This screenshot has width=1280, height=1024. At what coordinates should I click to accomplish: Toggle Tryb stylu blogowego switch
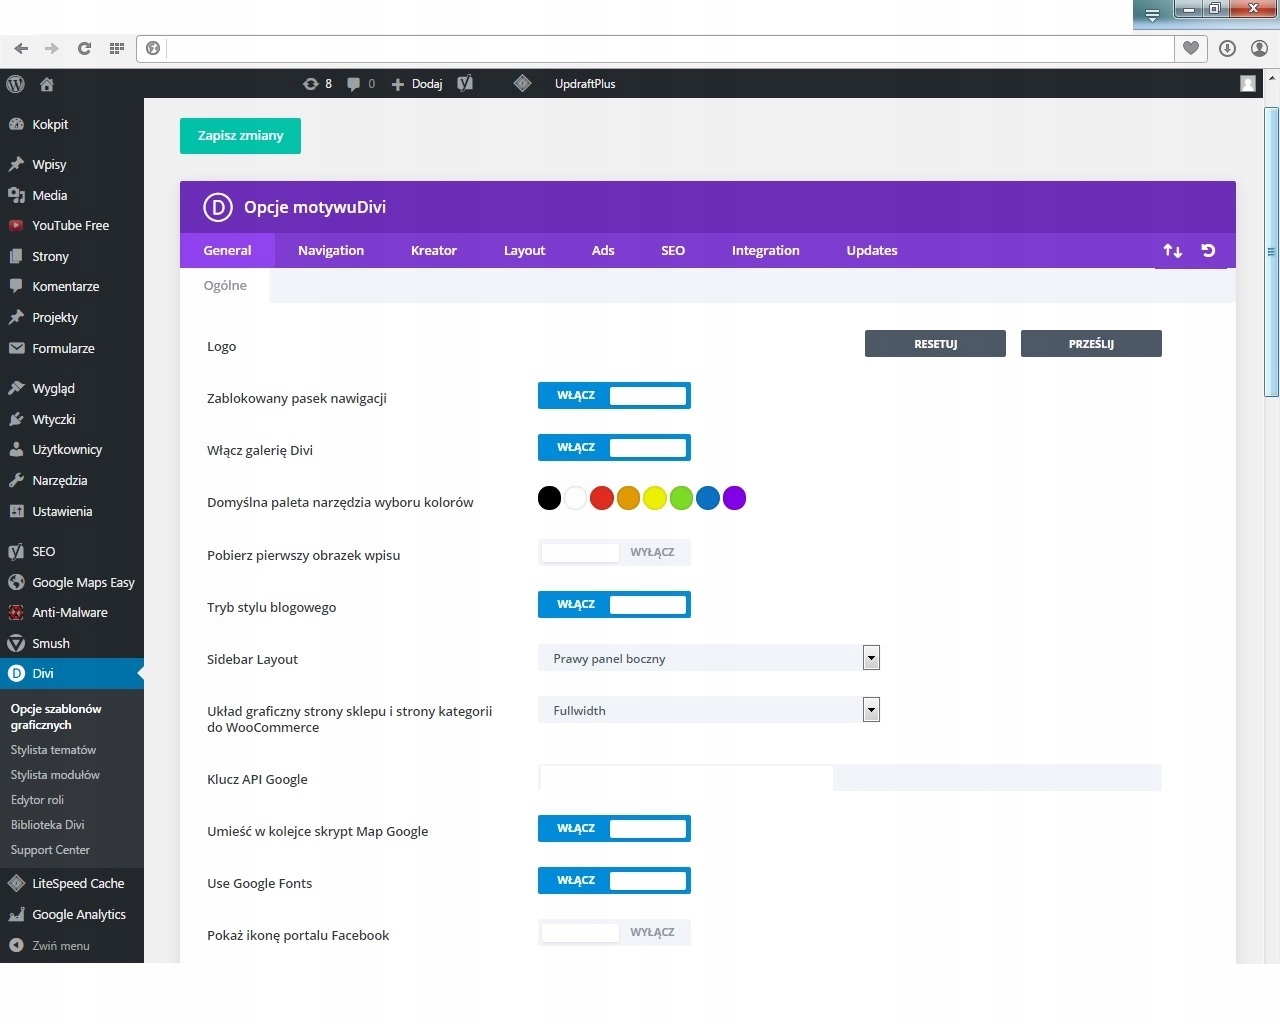click(614, 605)
